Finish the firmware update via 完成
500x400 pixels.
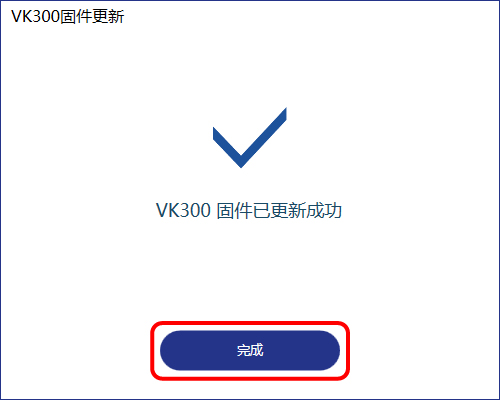(x=250, y=350)
